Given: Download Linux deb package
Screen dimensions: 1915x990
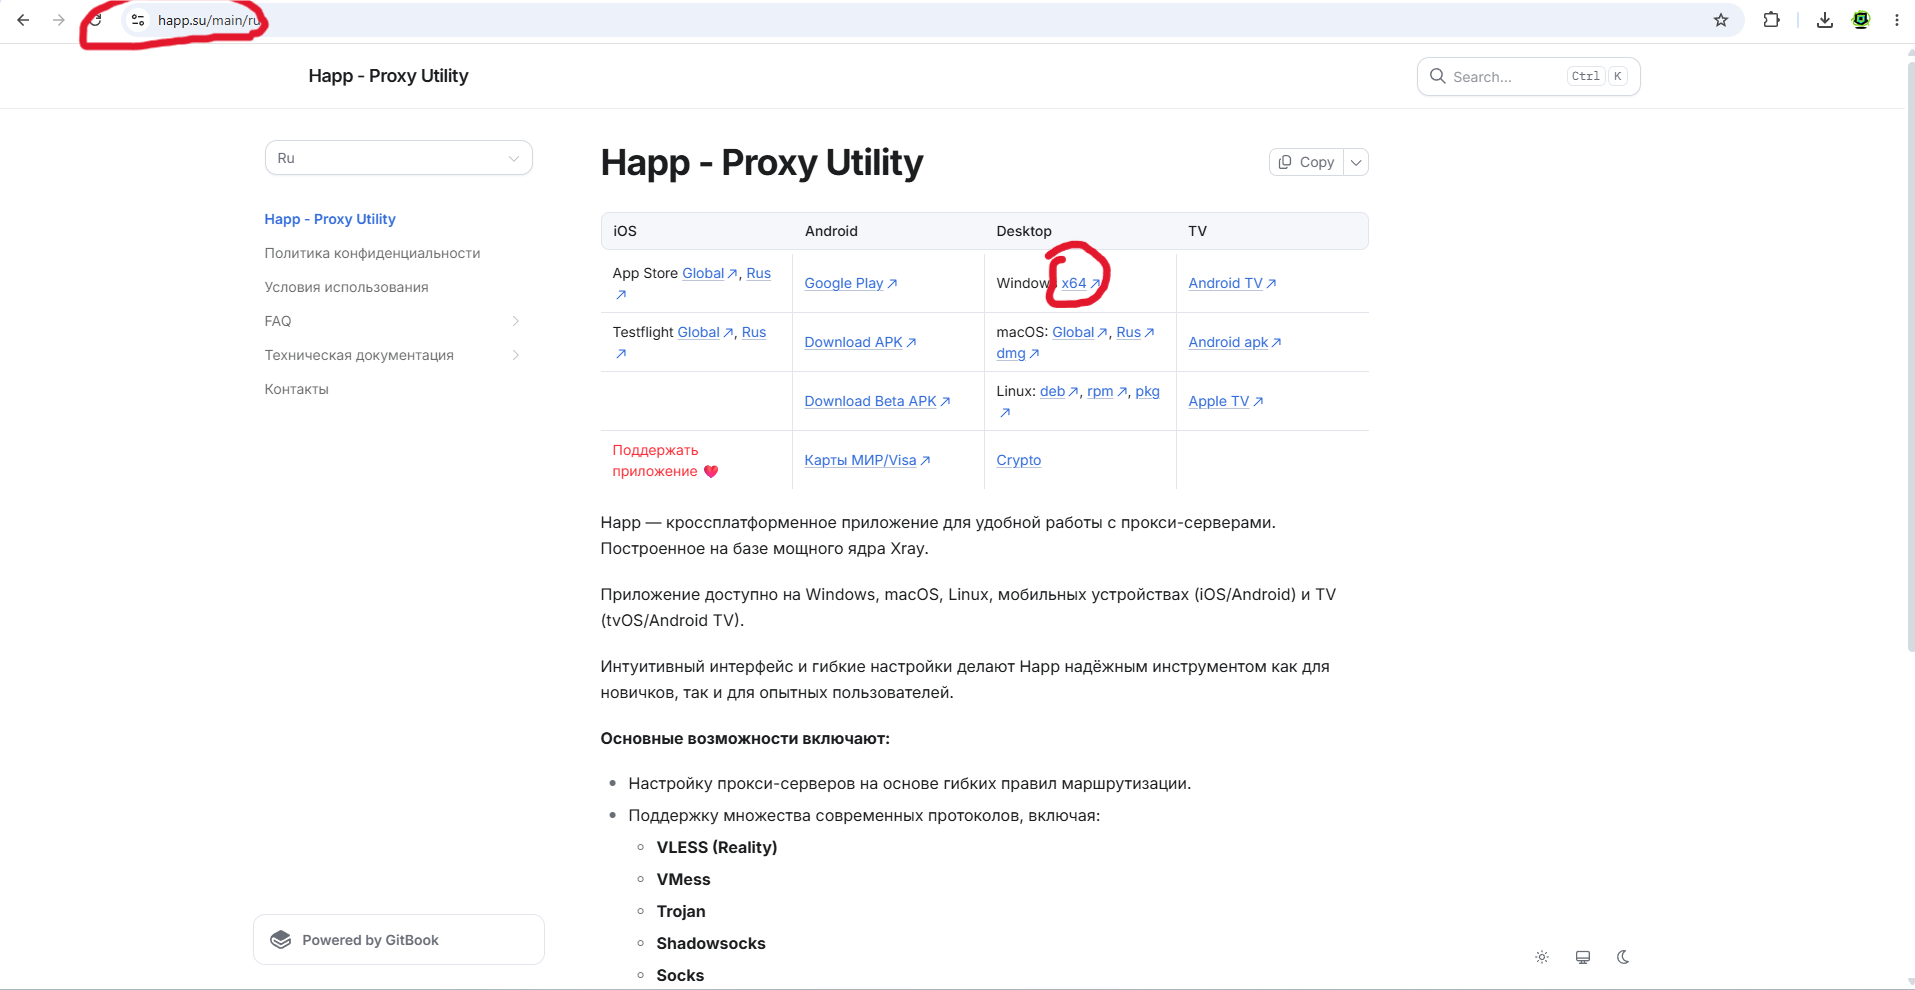Looking at the screenshot, I should click(1059, 391).
